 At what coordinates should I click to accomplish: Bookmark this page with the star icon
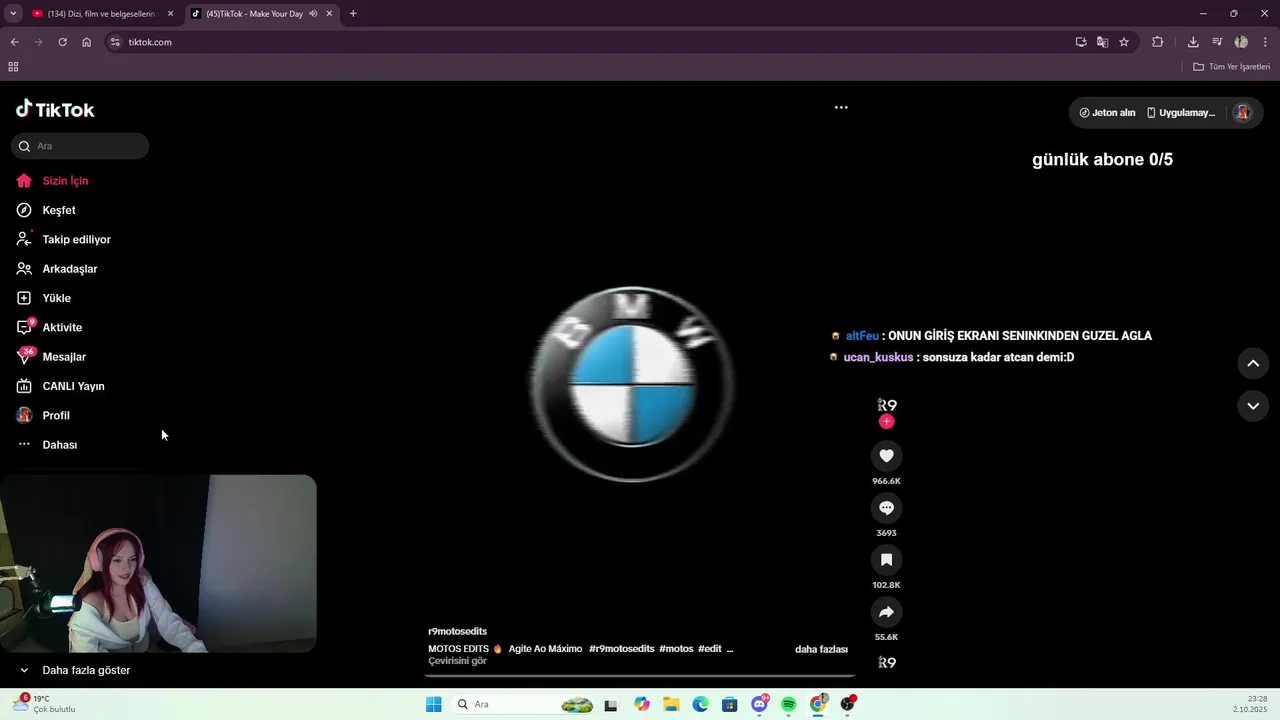click(1124, 42)
